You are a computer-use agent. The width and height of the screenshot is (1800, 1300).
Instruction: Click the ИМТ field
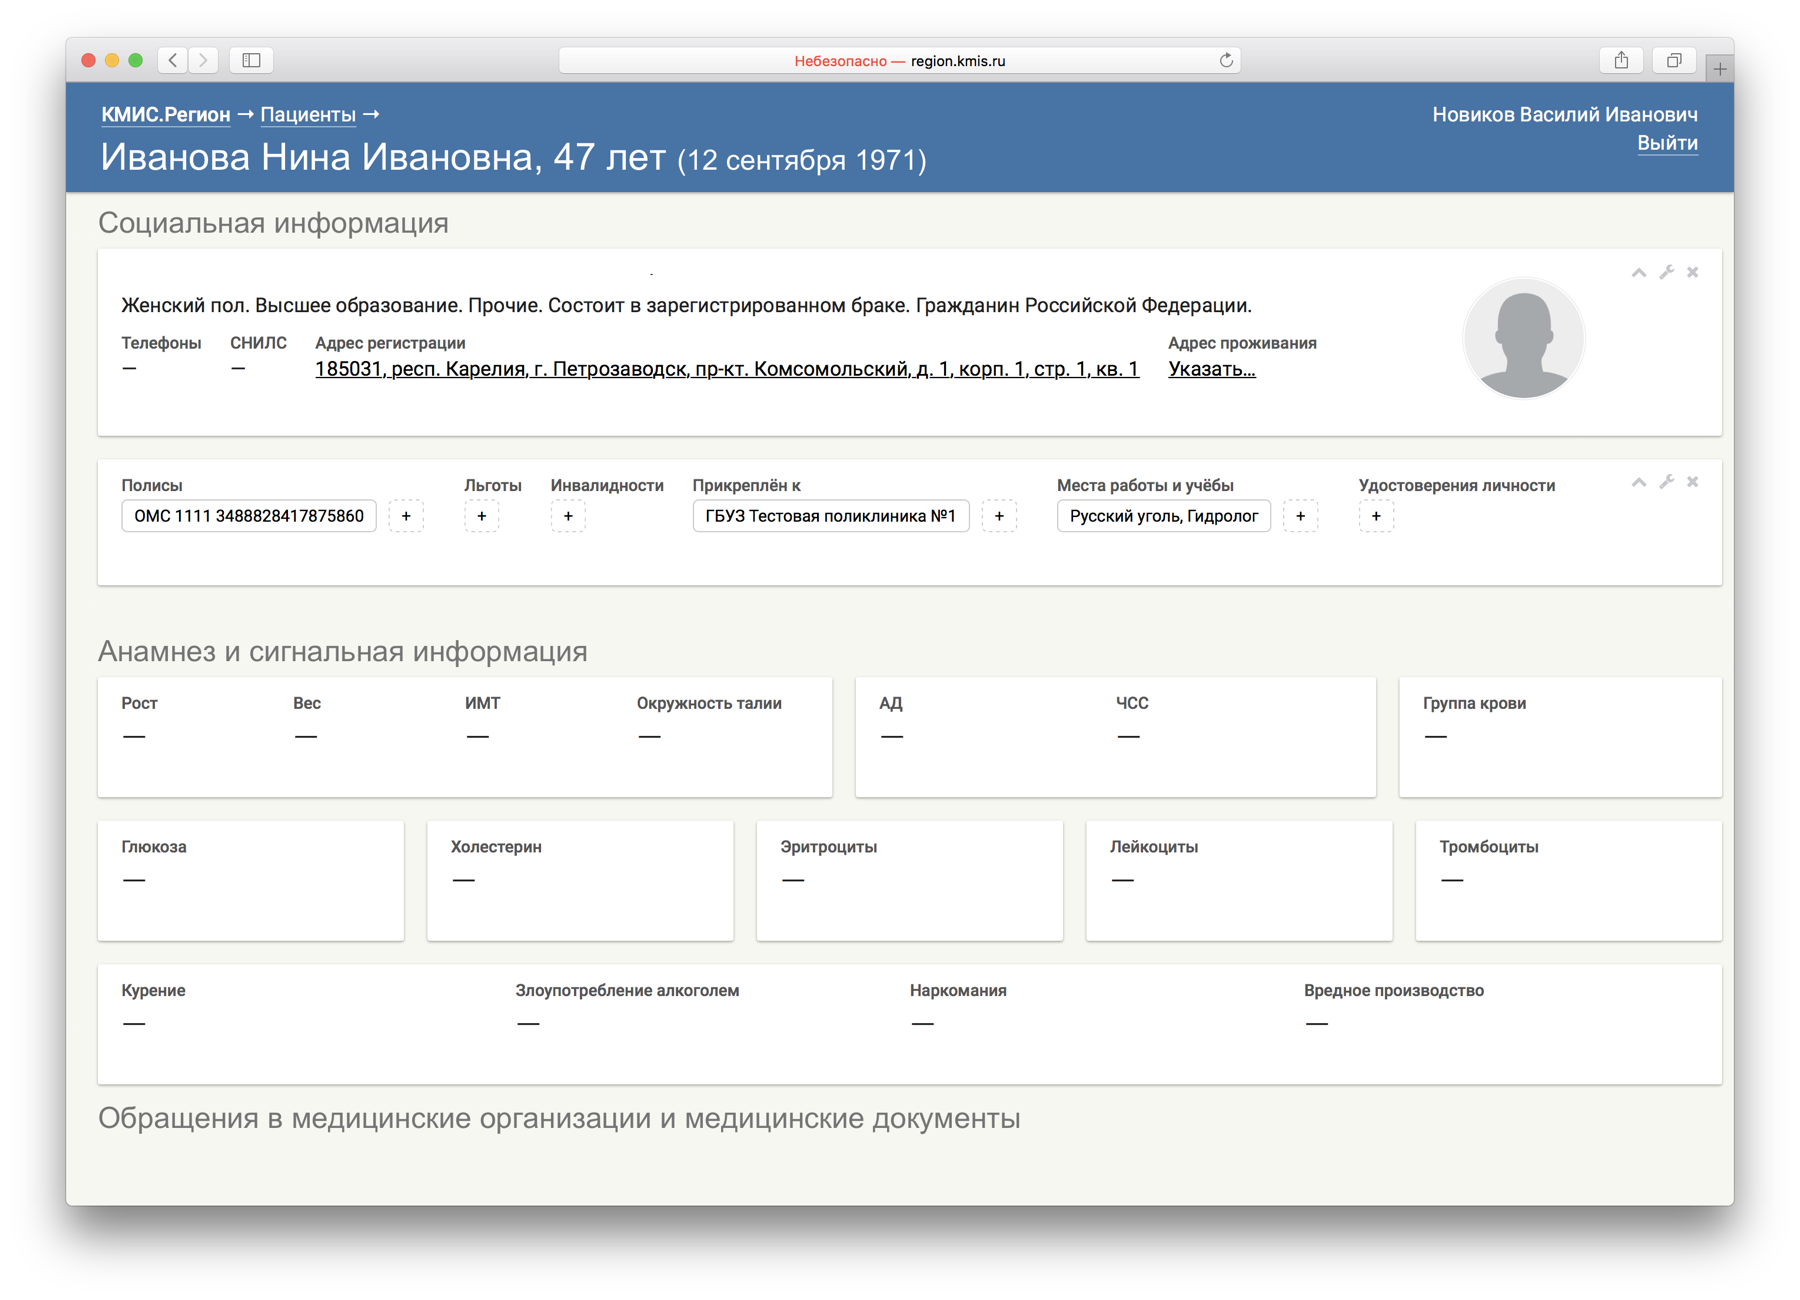coord(482,720)
